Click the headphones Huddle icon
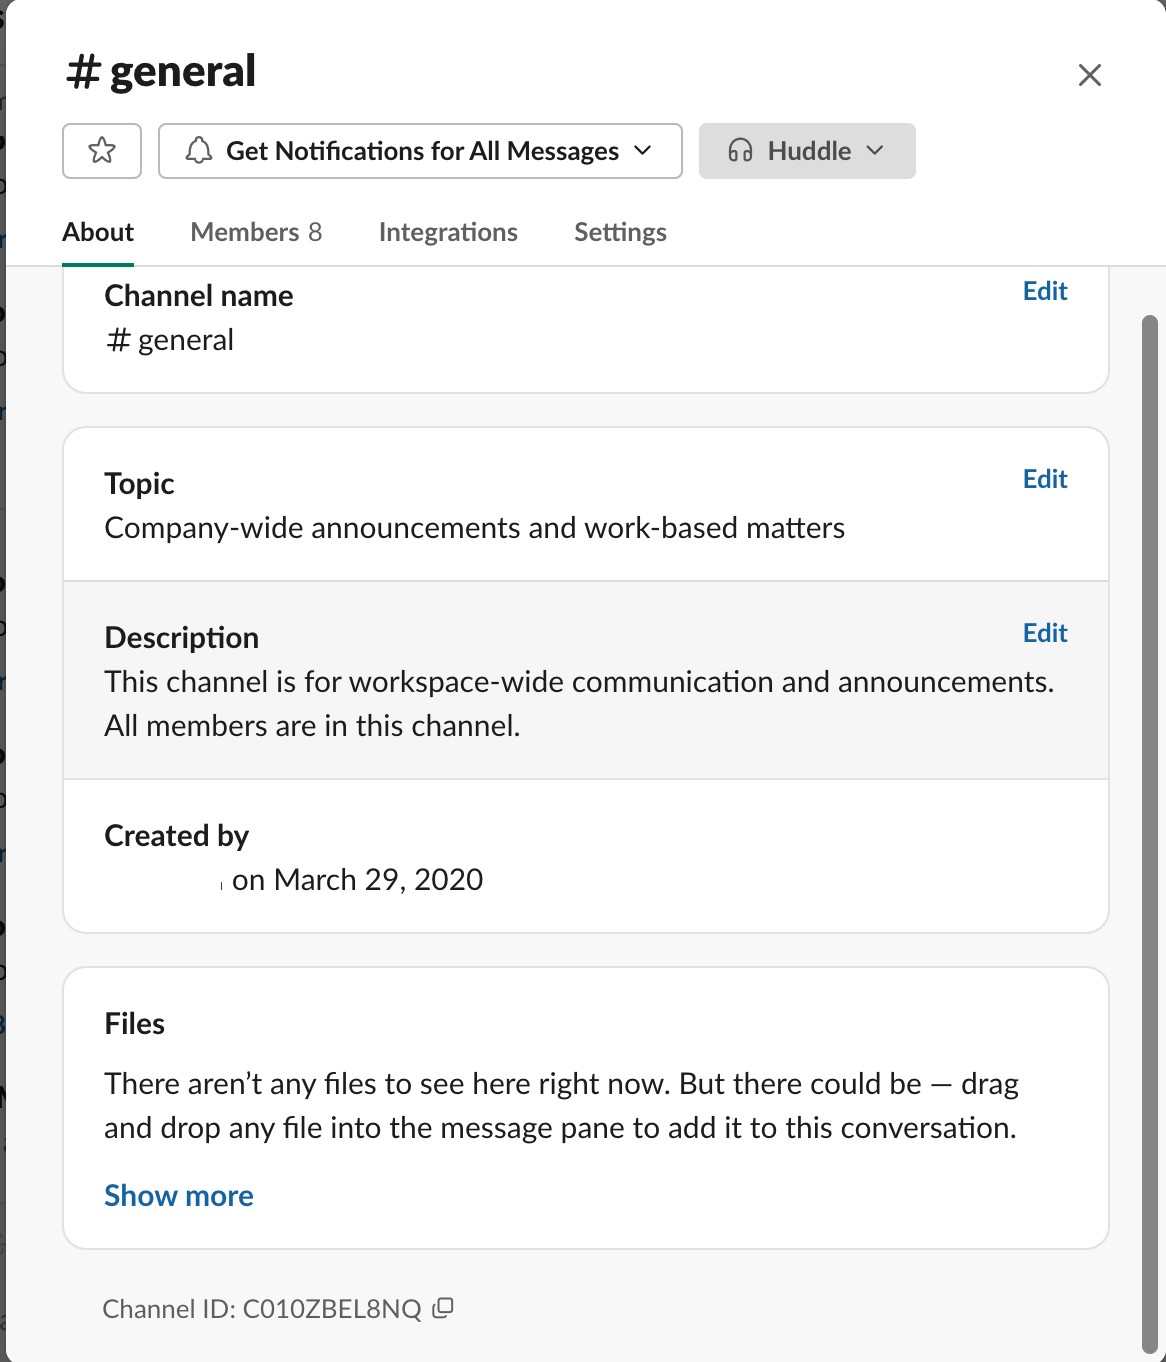This screenshot has width=1166, height=1362. pos(740,151)
